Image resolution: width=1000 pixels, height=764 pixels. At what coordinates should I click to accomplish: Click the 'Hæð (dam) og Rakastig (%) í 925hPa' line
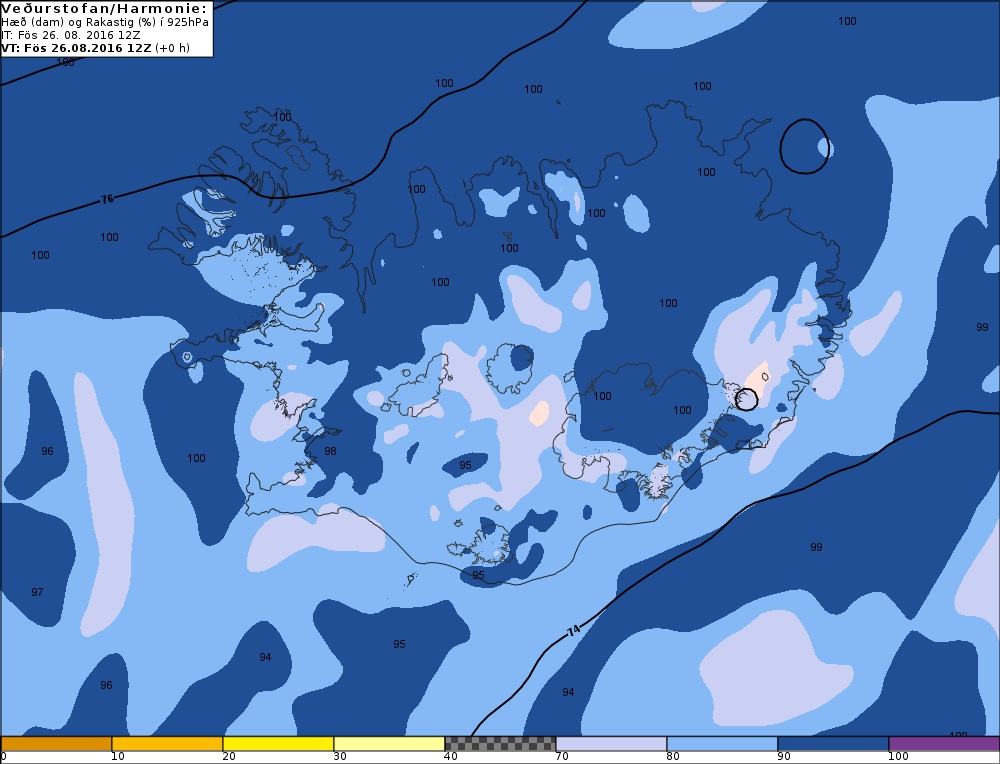(105, 22)
